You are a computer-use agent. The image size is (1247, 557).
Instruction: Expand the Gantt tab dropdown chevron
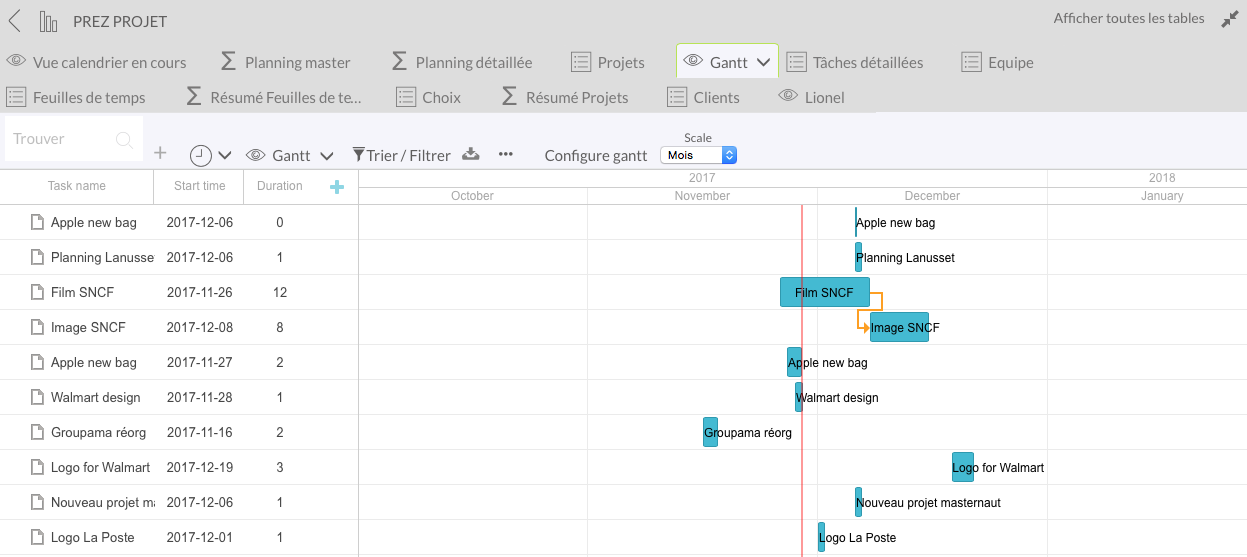click(764, 62)
